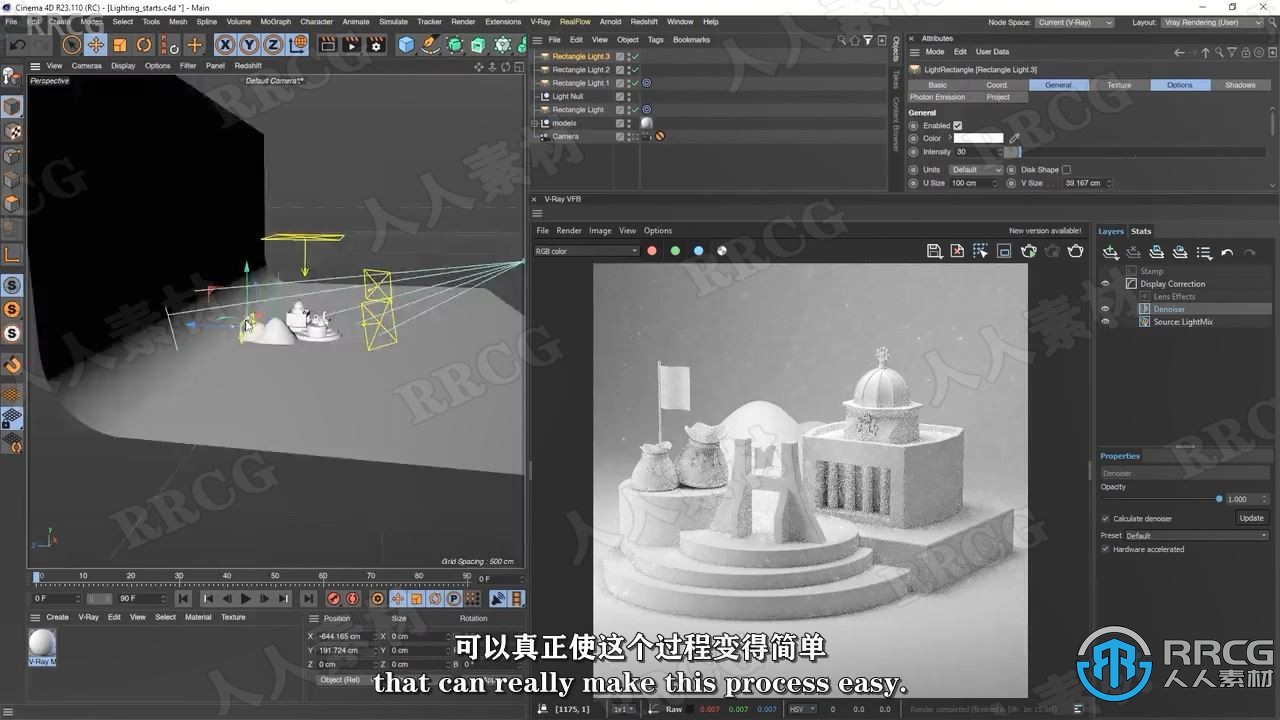Click the light Color white swatch
Screen dimensions: 1280x720
[978, 138]
